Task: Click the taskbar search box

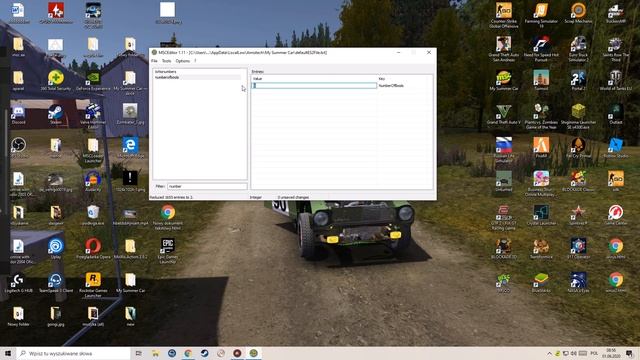Action: 73,353
